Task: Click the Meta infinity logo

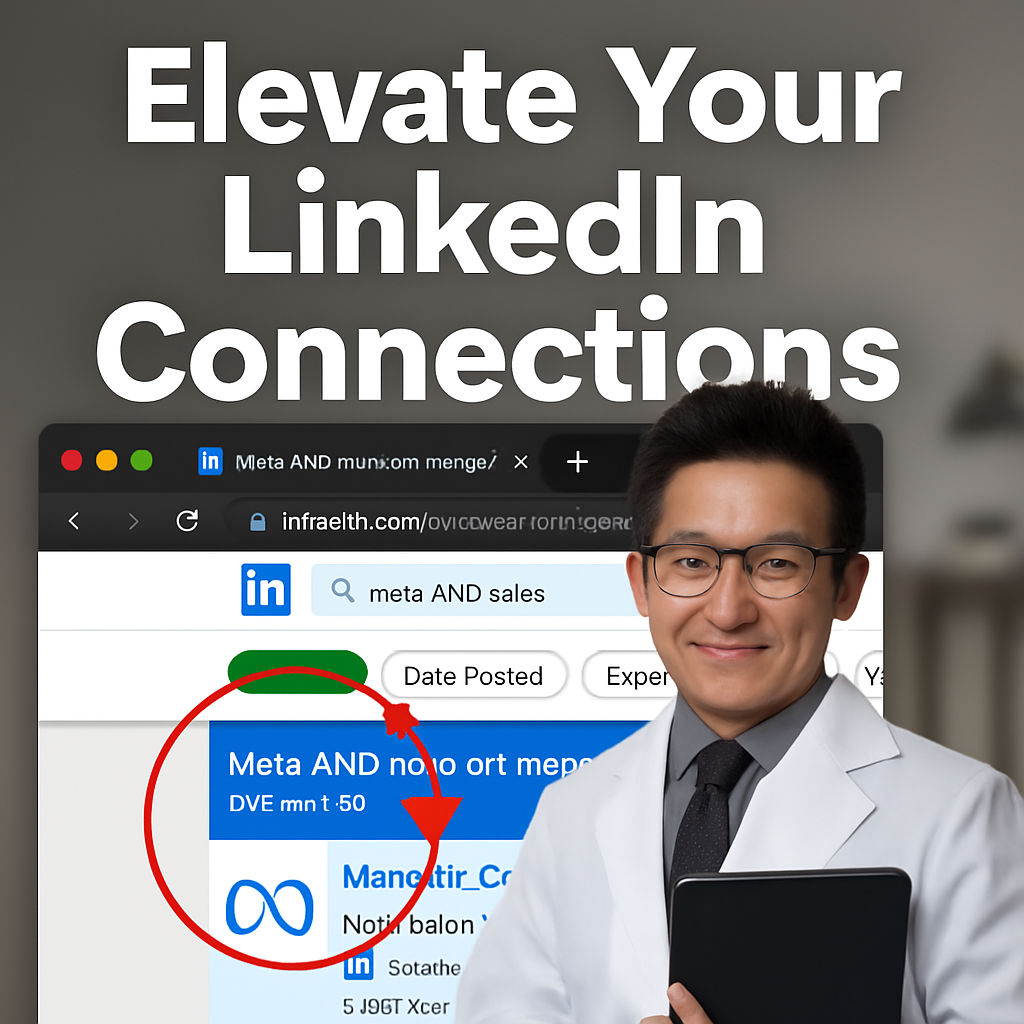Action: 269,907
